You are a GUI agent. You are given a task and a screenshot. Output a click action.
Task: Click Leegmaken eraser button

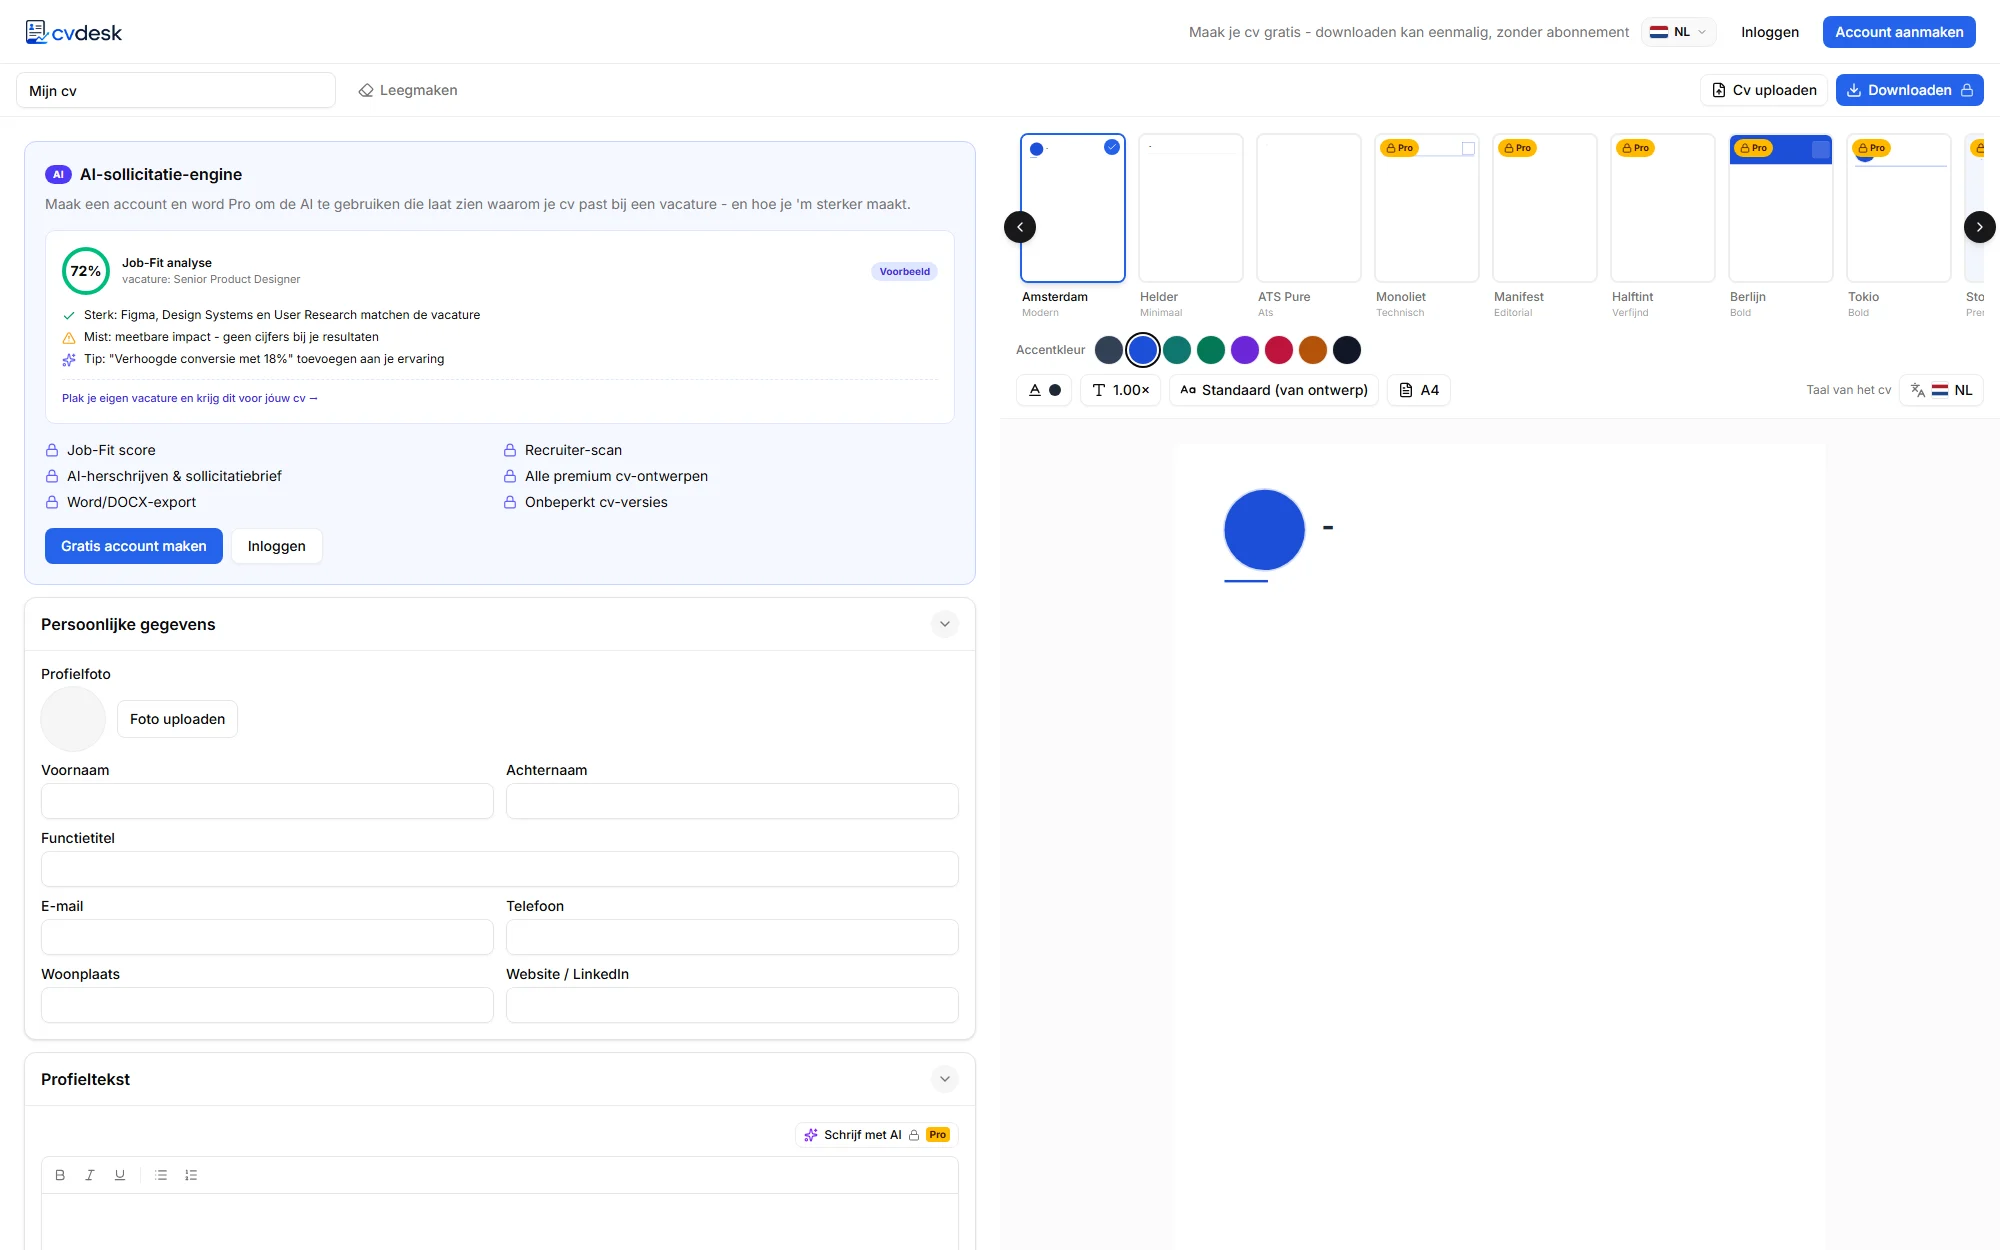click(x=408, y=90)
